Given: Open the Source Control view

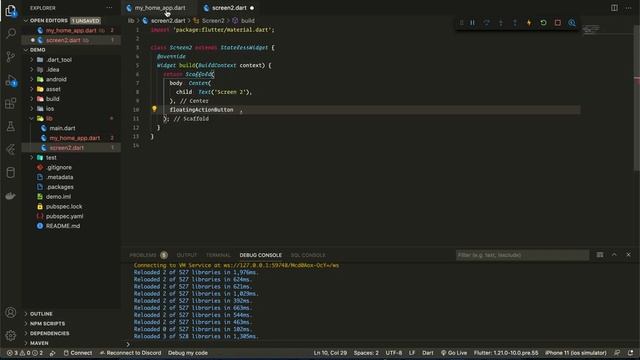Looking at the screenshot, I should pyautogui.click(x=11, y=56).
